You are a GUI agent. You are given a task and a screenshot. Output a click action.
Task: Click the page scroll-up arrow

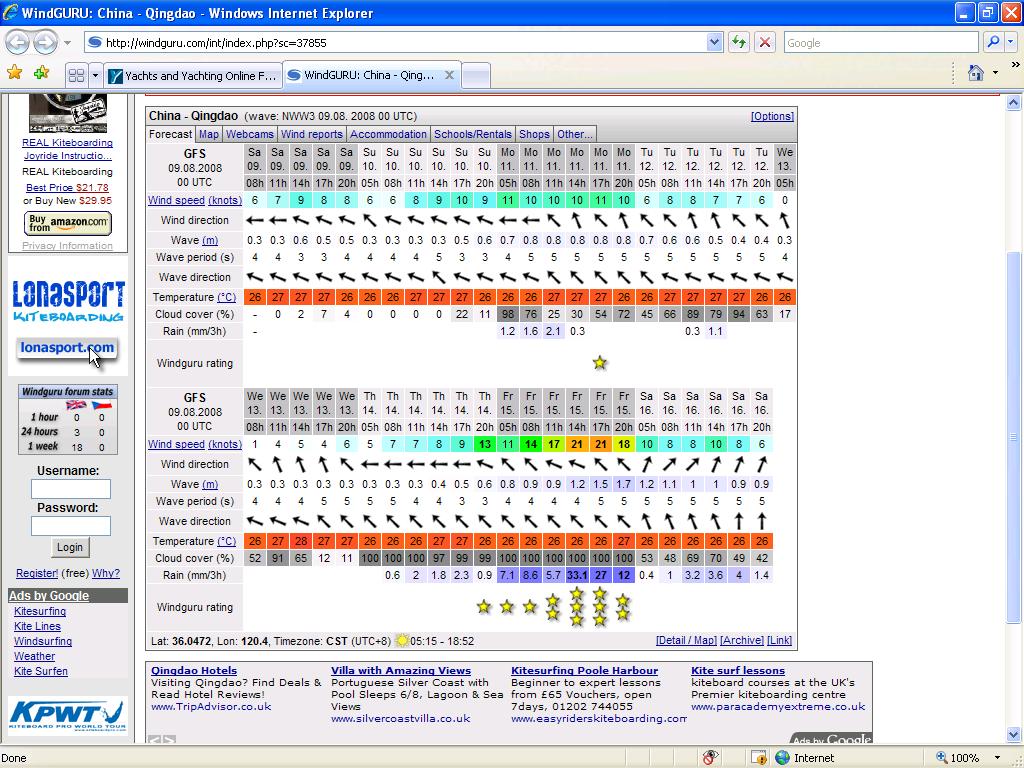point(1014,103)
